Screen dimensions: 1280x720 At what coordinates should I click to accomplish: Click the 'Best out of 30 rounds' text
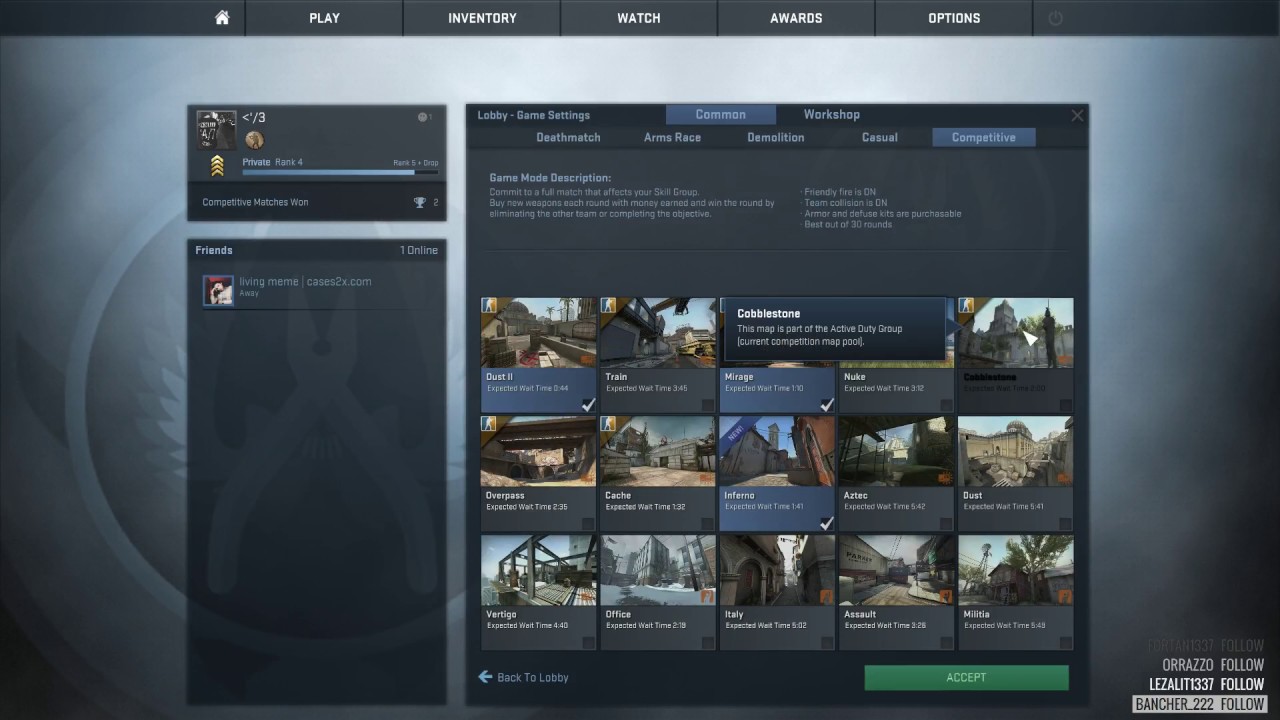point(847,225)
